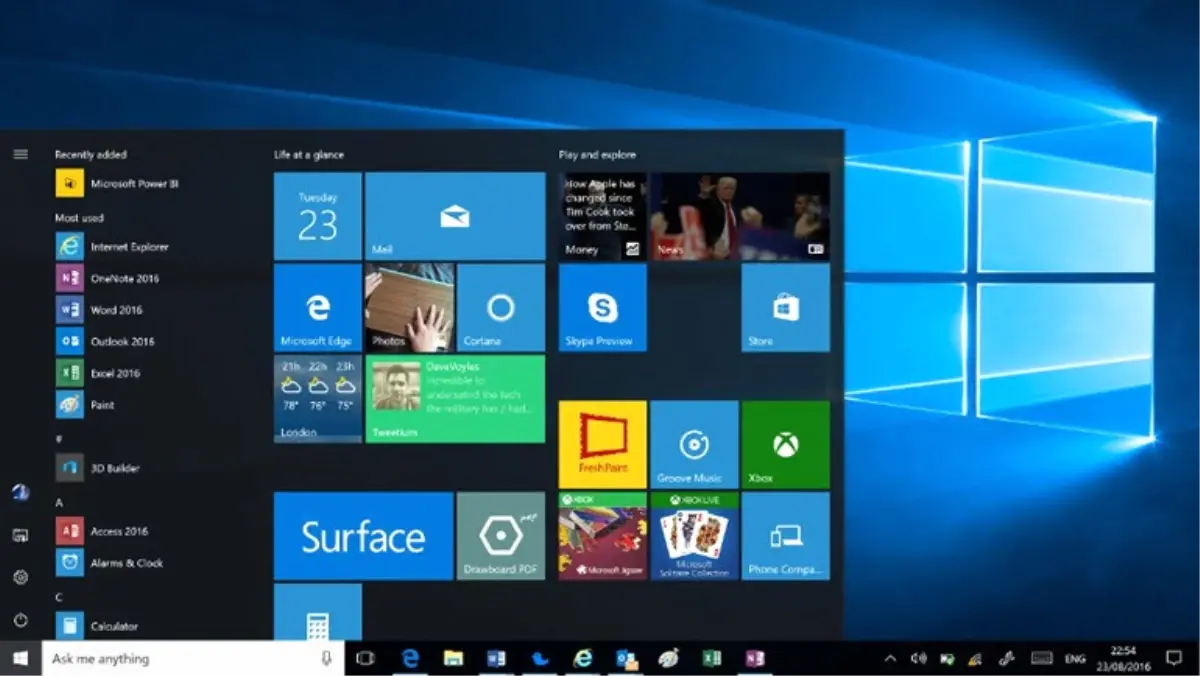Toggle Task View on the taskbar
The height and width of the screenshot is (676, 1200).
[x=365, y=658]
